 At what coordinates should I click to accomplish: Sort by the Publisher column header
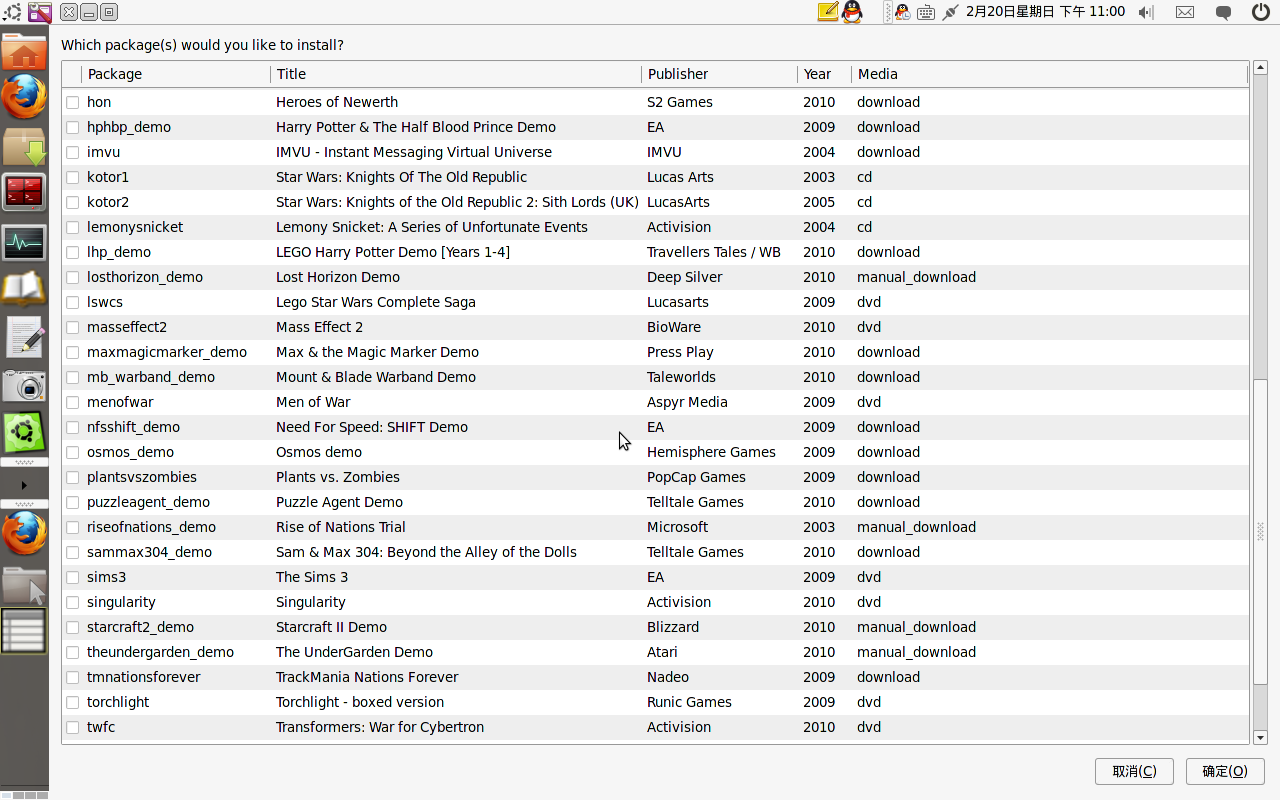coord(719,74)
